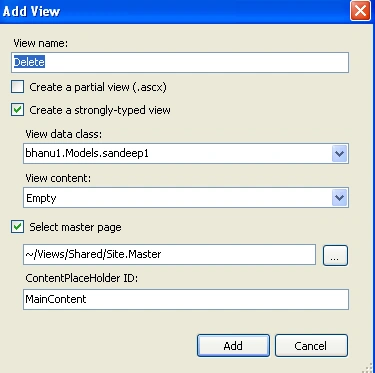The width and height of the screenshot is (375, 373).
Task: Browse for master page with ellipsis button
Action: (x=335, y=255)
